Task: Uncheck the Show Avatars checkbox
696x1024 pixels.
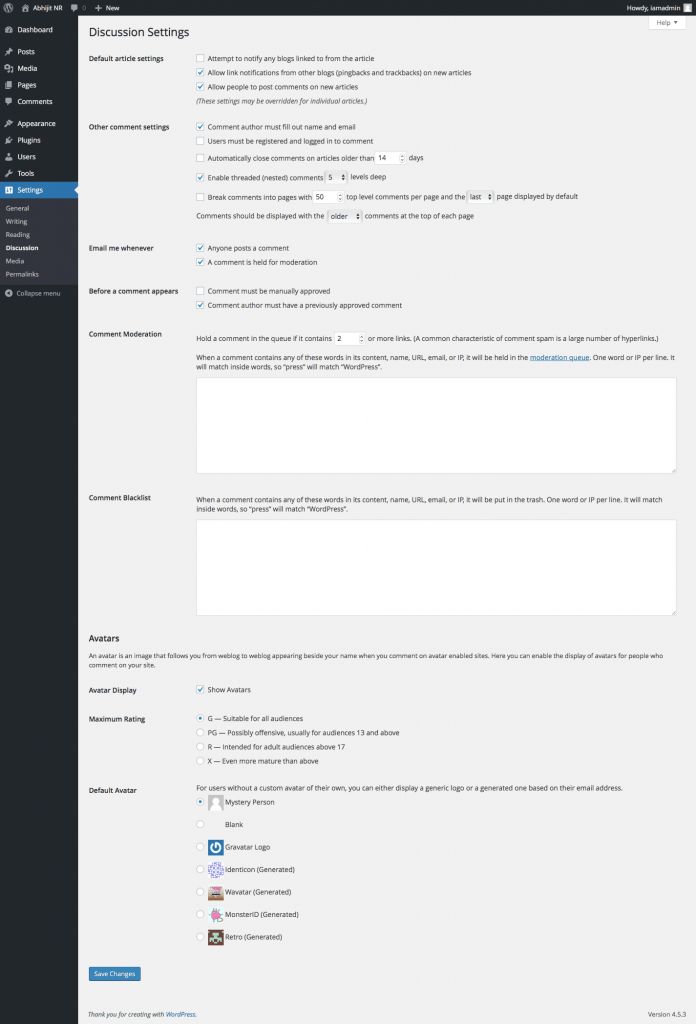Action: tap(200, 690)
